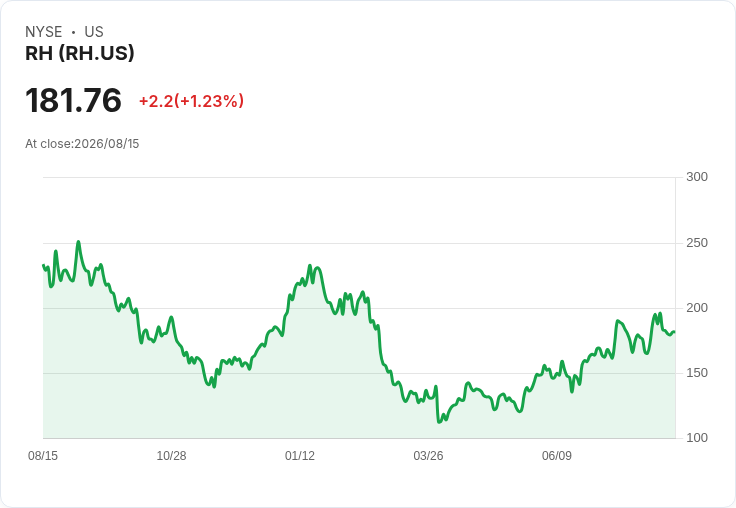Click the At close:2026/08/15 timestamp
The width and height of the screenshot is (736, 508).
tap(82, 144)
